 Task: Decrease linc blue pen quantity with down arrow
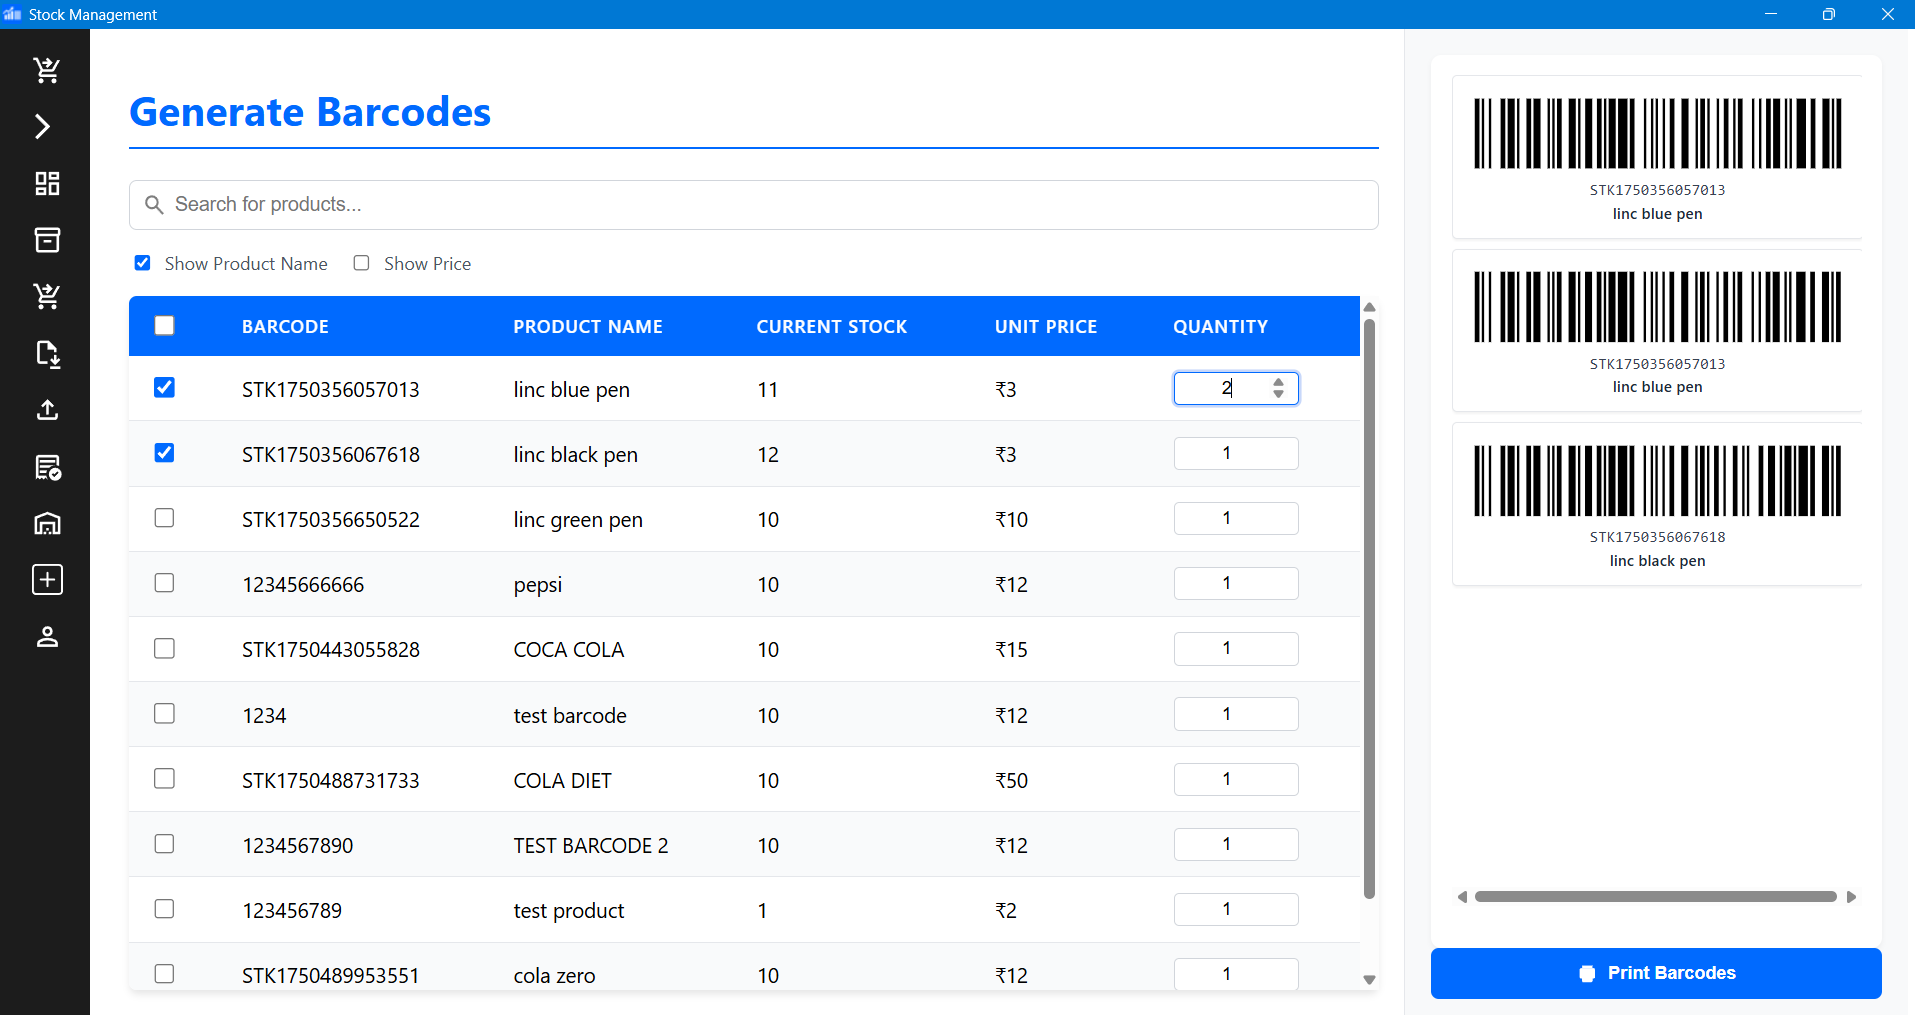pos(1278,395)
